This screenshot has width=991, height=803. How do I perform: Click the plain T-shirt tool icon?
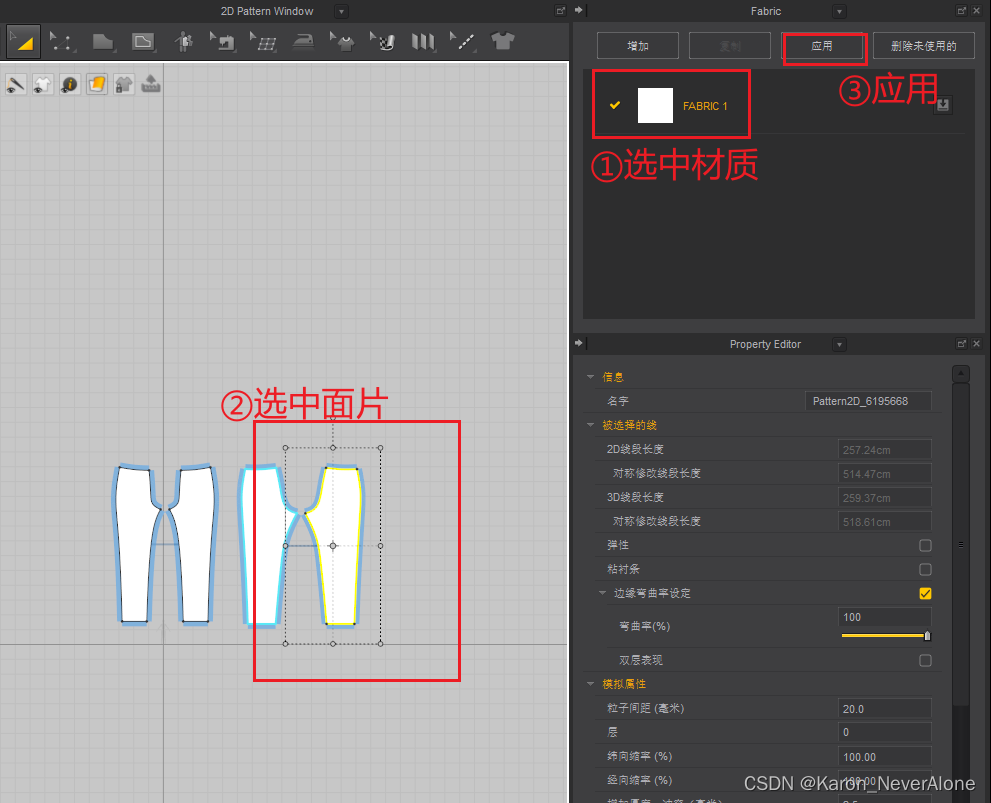(502, 42)
